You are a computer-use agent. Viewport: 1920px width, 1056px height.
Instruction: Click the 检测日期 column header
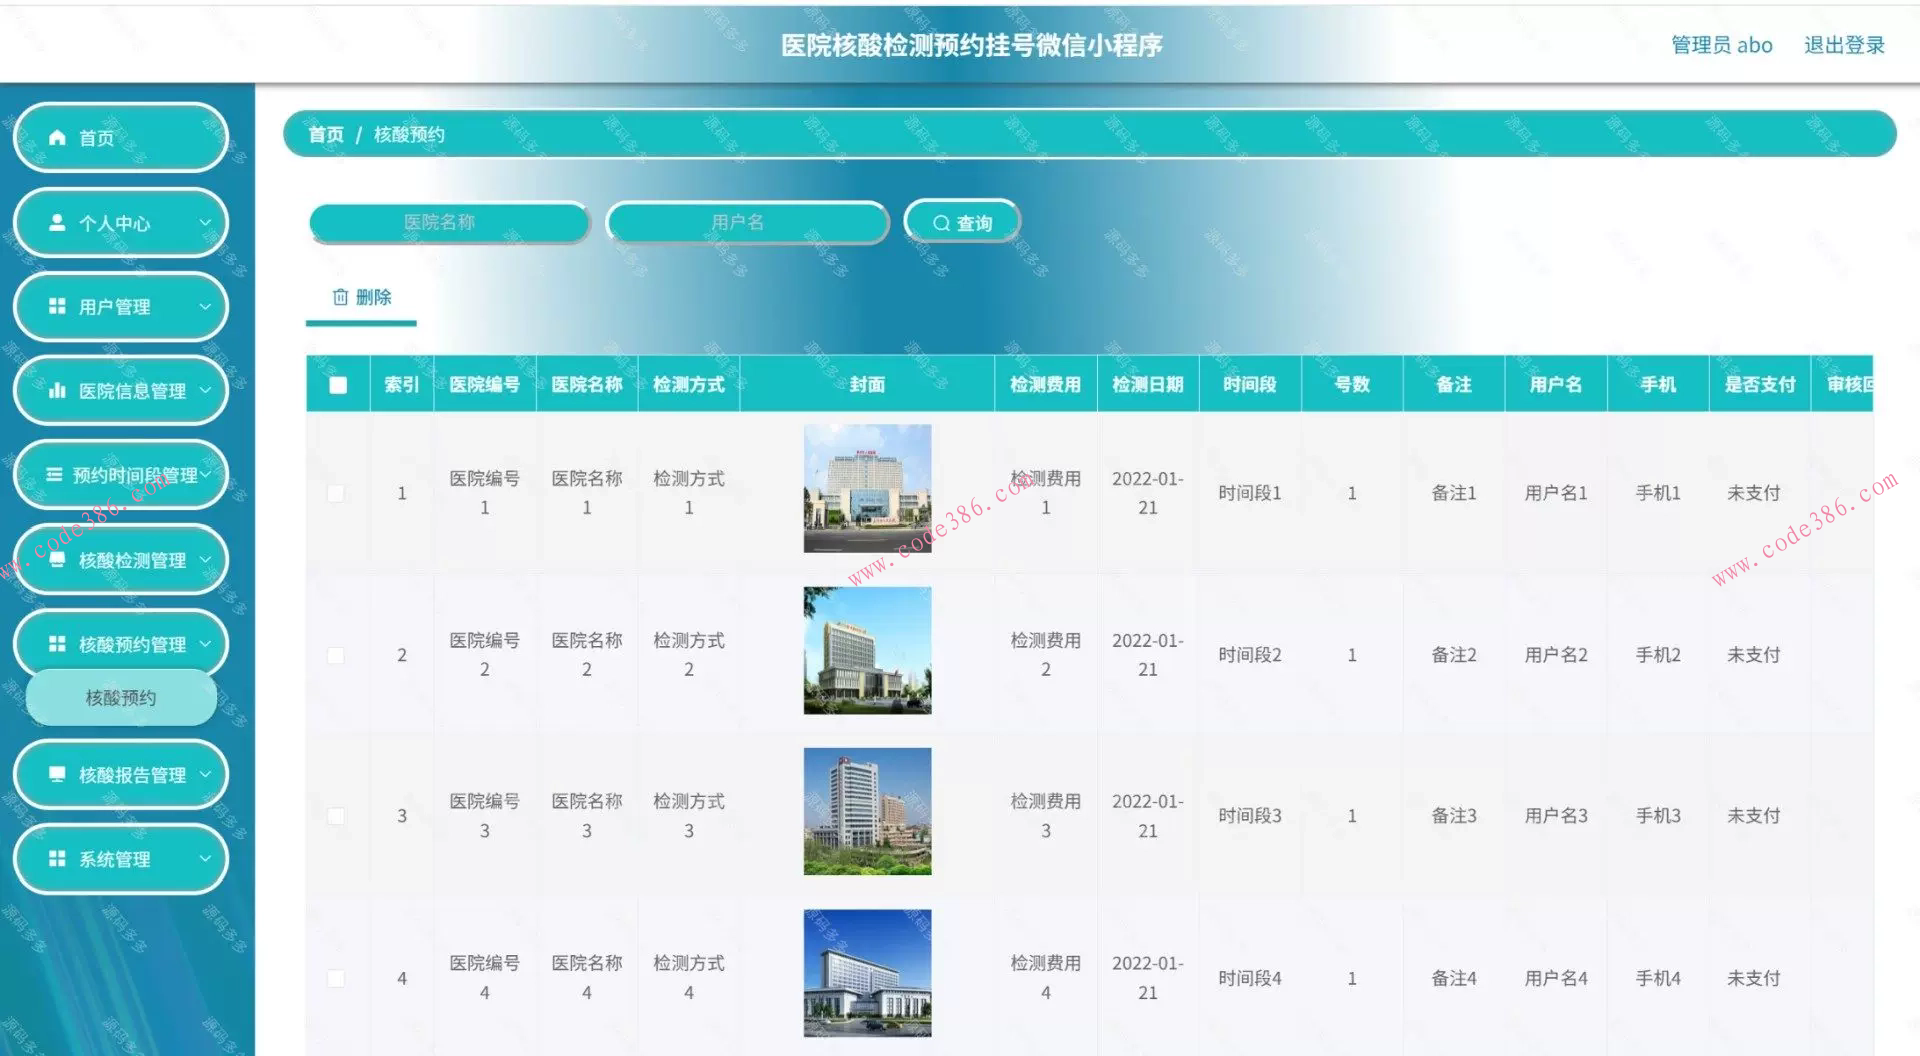tap(1148, 384)
